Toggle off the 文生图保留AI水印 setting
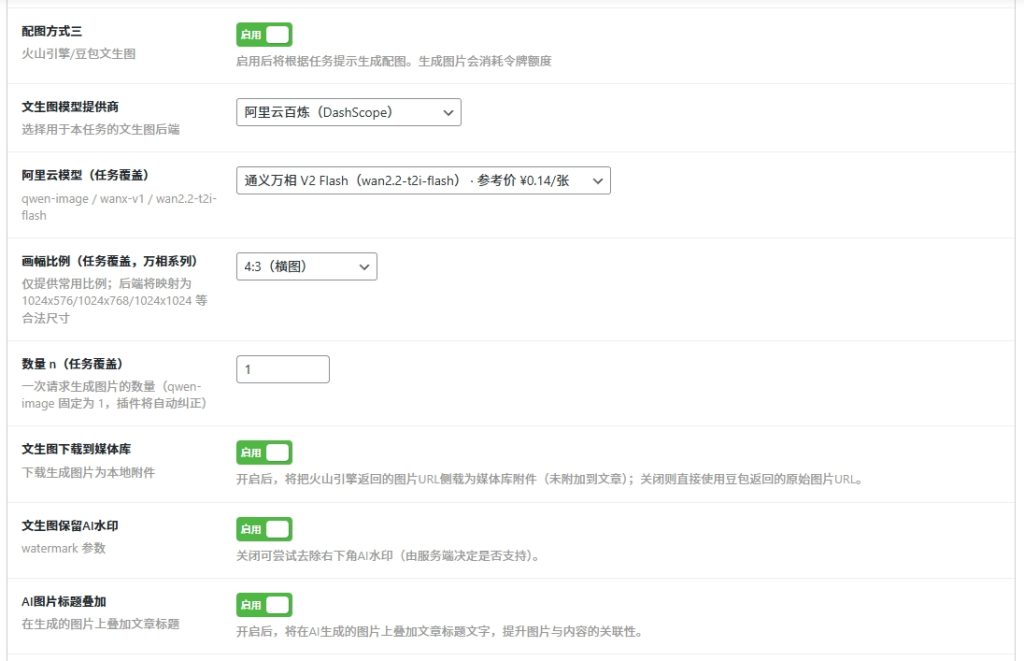 coord(264,528)
